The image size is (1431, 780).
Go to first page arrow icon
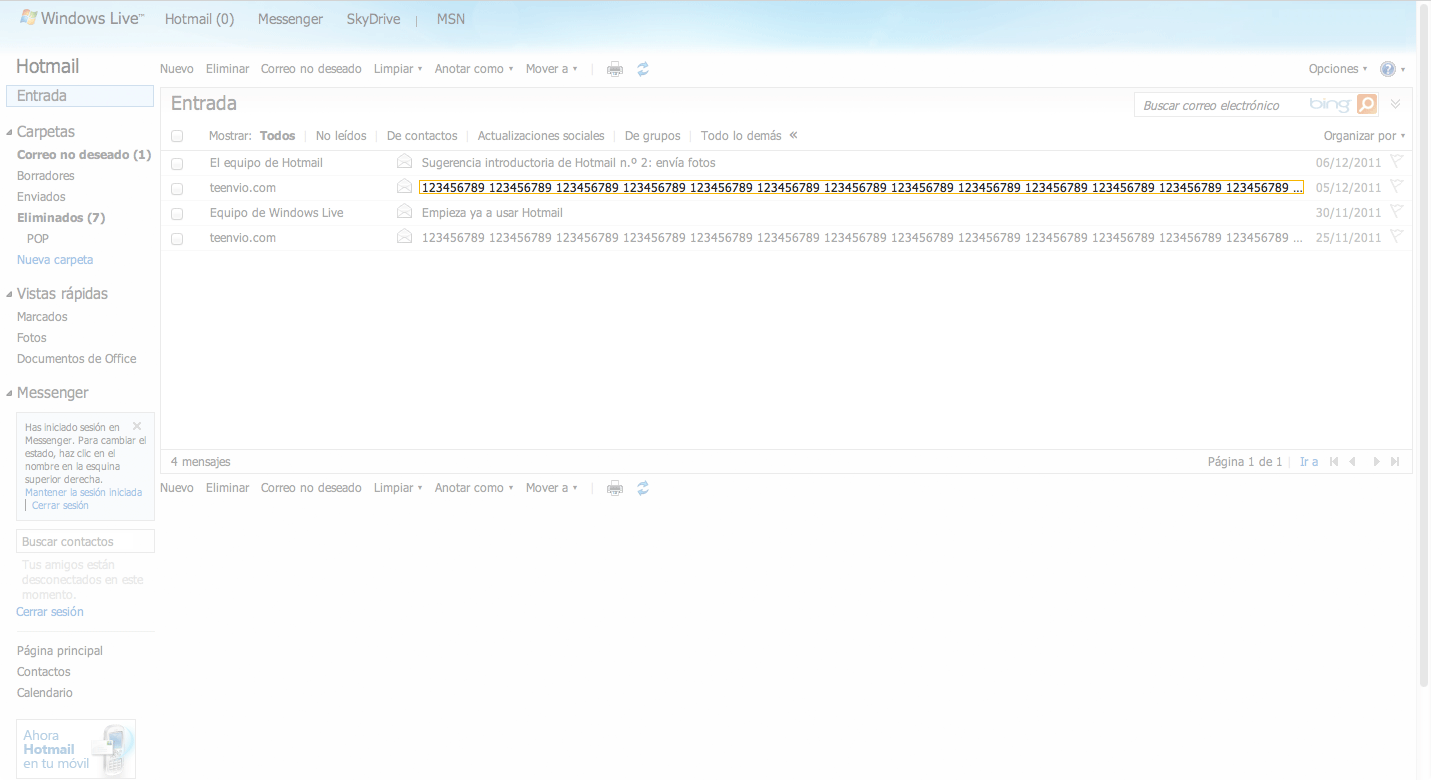[x=1334, y=462]
